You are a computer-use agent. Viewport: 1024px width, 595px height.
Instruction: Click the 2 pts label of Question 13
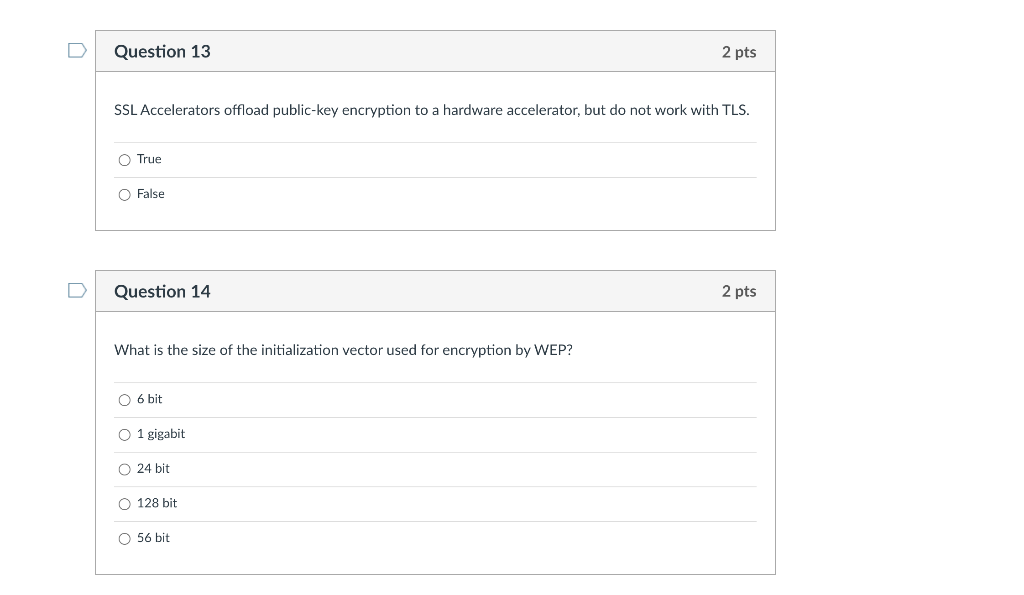click(738, 52)
